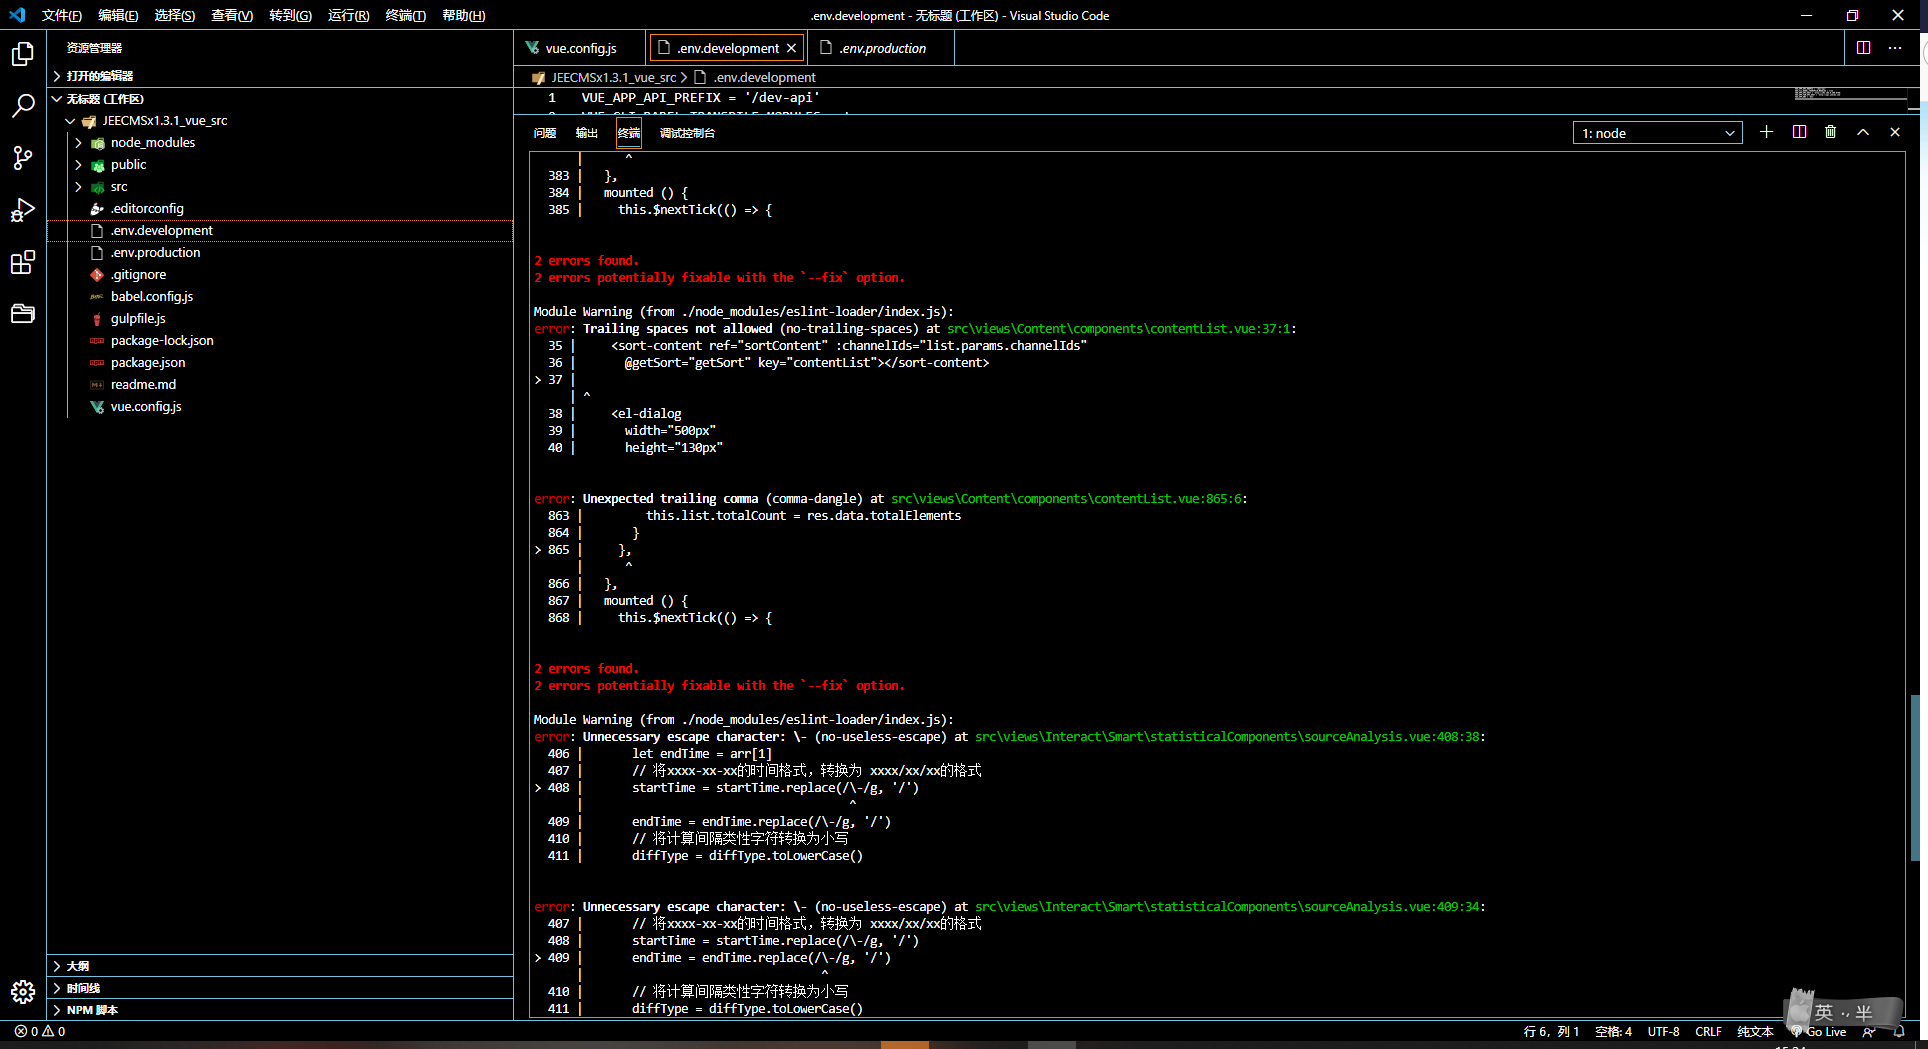Click the Manage gear icon
The width and height of the screenshot is (1928, 1049).
coord(23,991)
